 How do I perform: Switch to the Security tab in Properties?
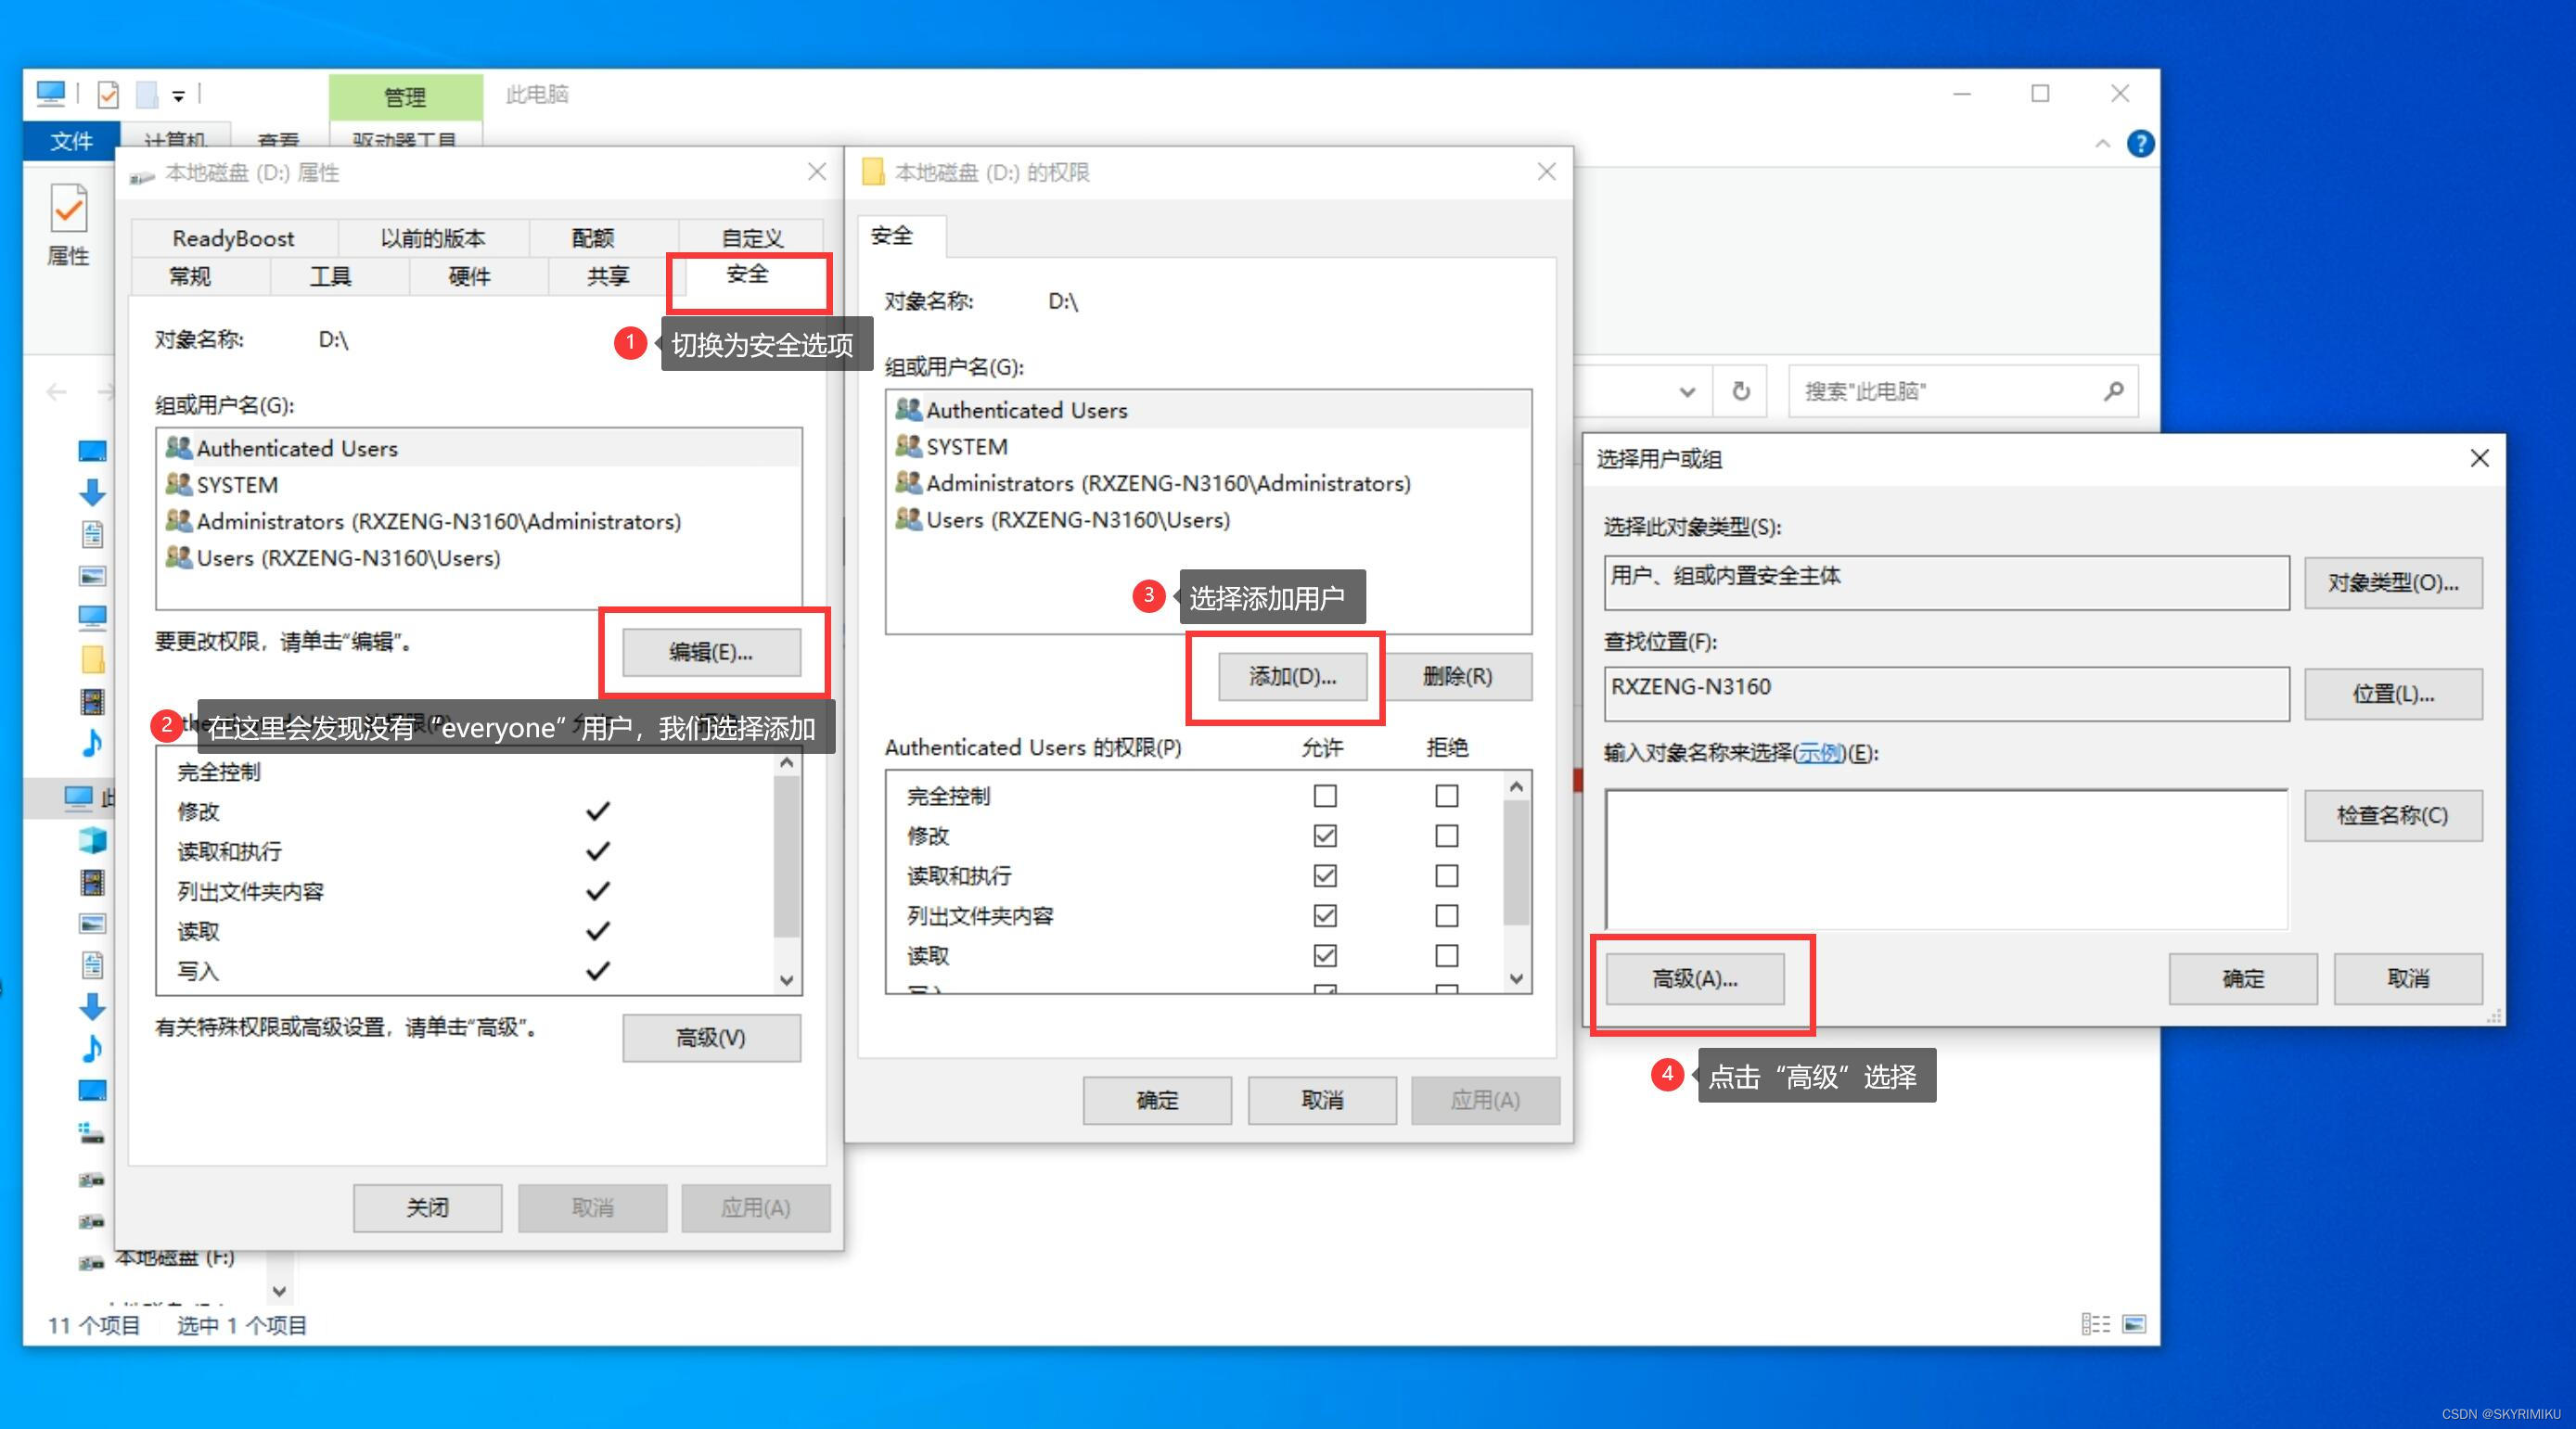click(747, 275)
